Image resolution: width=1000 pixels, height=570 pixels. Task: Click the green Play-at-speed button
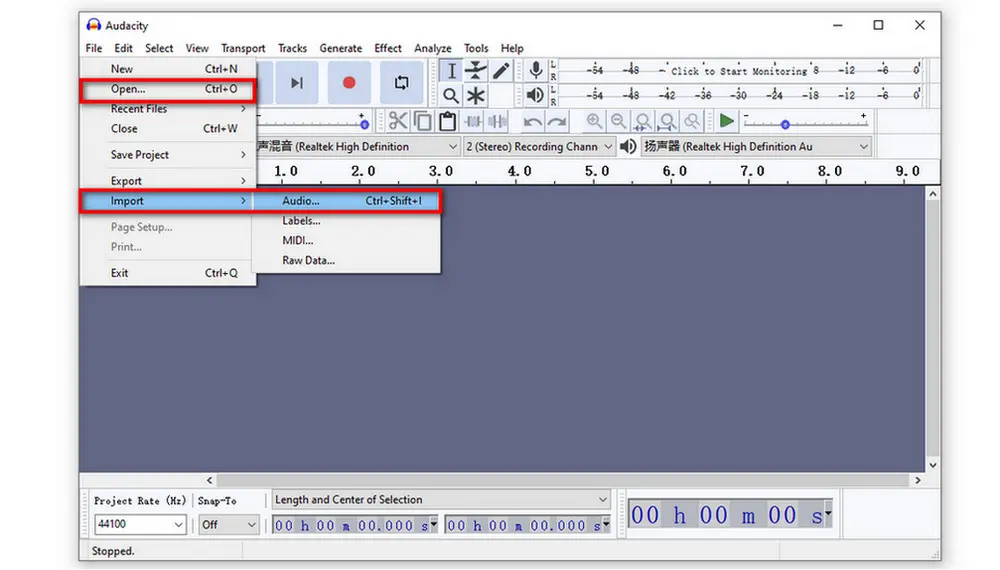(x=726, y=121)
